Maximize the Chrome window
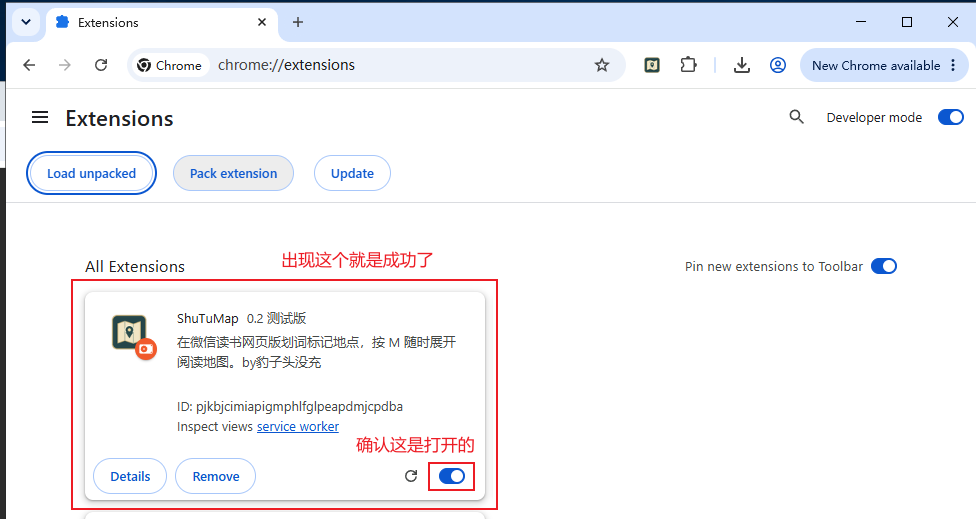976x519 pixels. pyautogui.click(x=907, y=22)
